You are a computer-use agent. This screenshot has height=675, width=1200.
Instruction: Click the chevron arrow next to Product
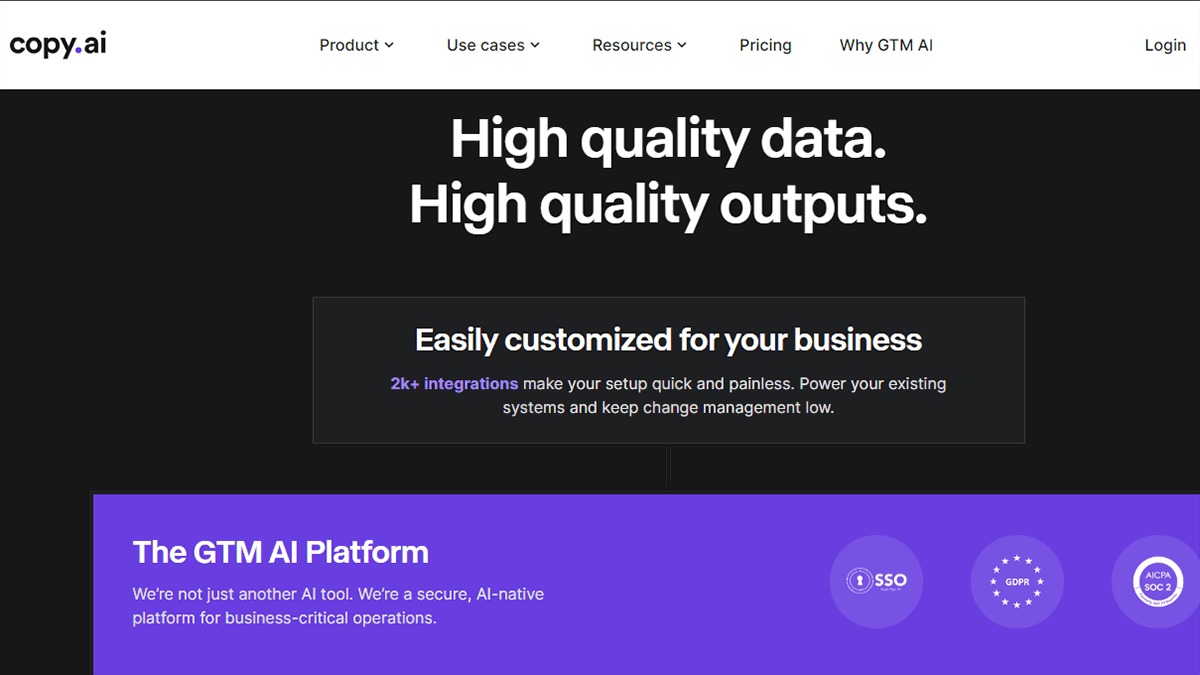[x=389, y=45]
